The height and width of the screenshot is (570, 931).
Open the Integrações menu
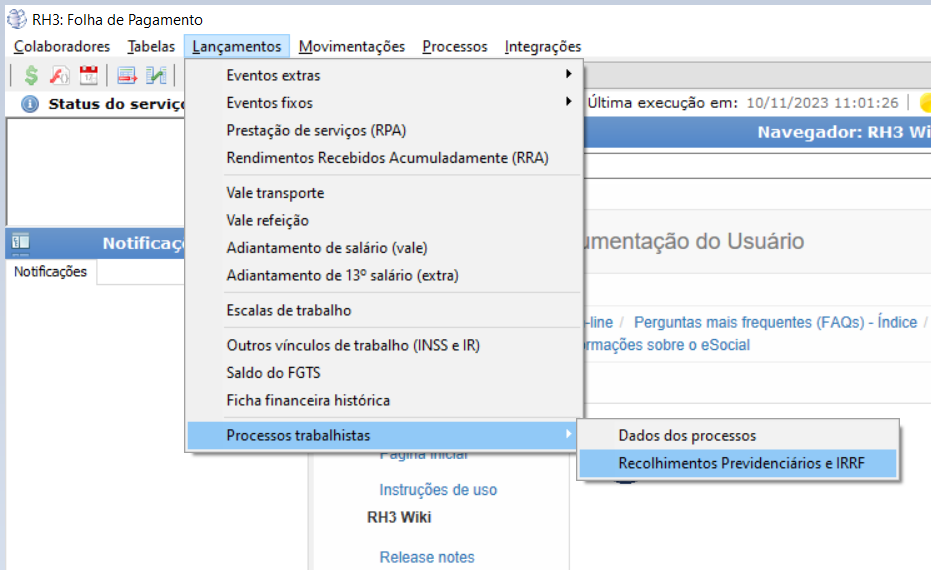(542, 46)
